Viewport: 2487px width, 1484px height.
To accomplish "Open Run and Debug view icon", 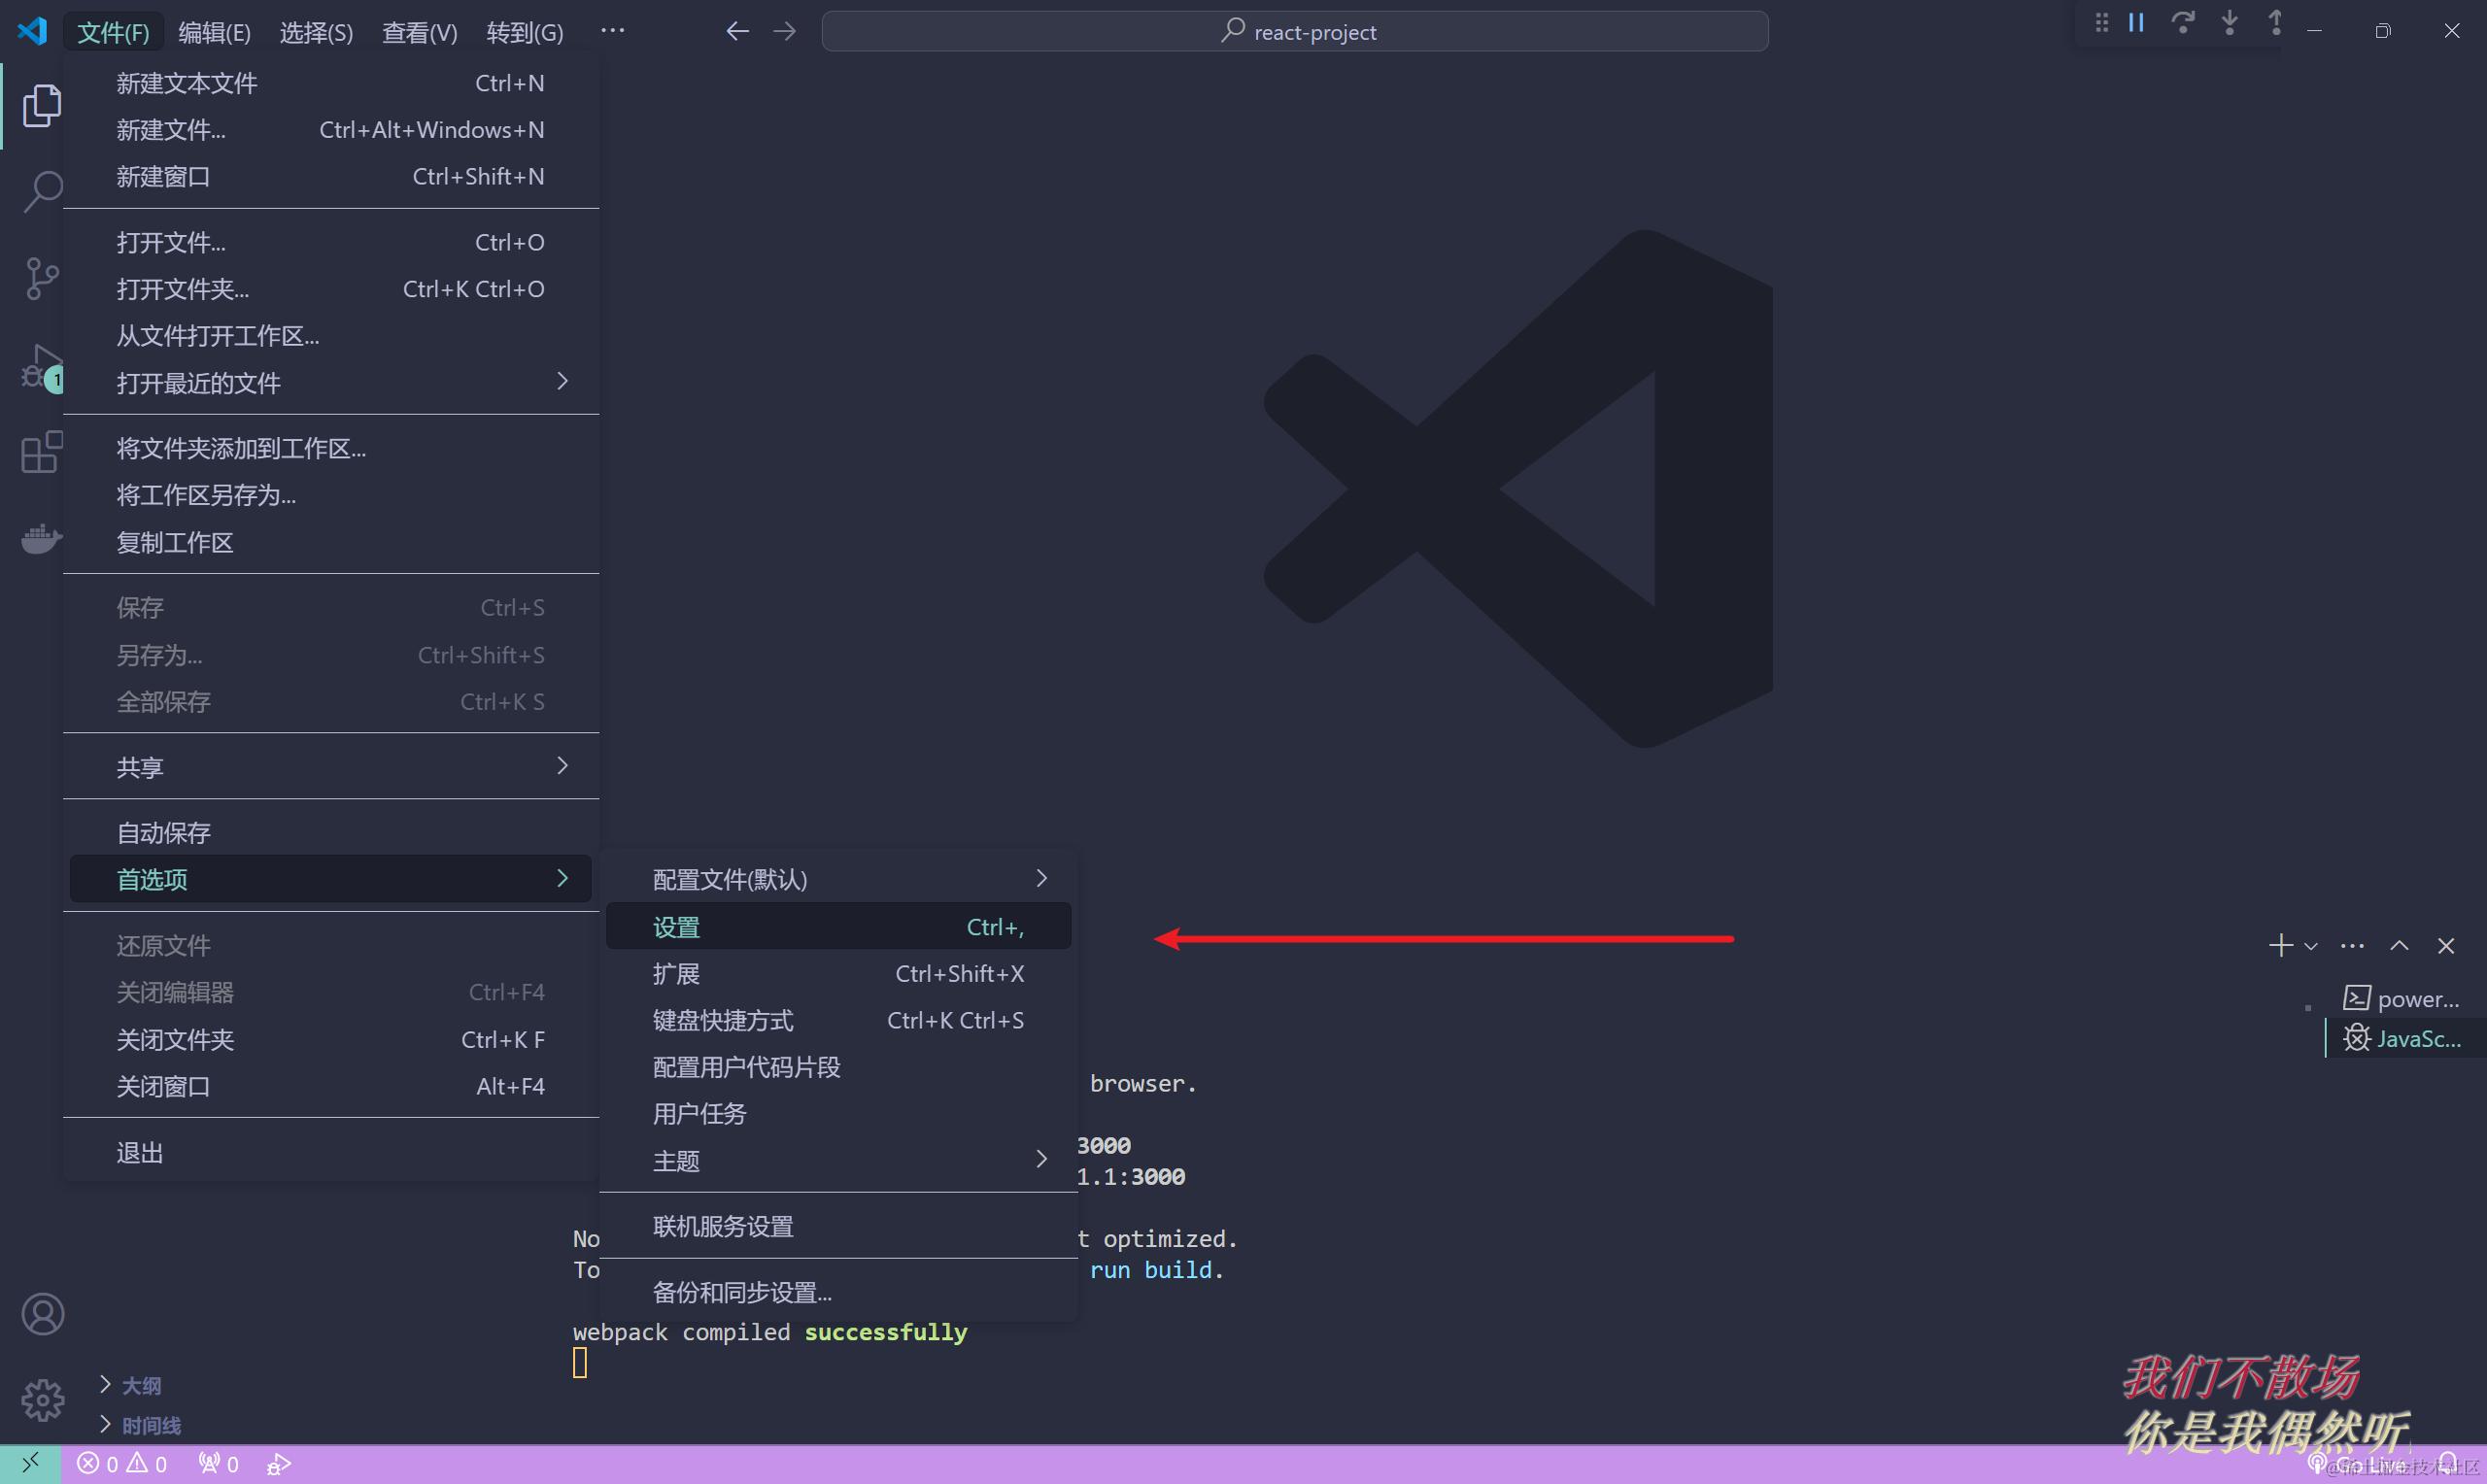I will tap(41, 366).
